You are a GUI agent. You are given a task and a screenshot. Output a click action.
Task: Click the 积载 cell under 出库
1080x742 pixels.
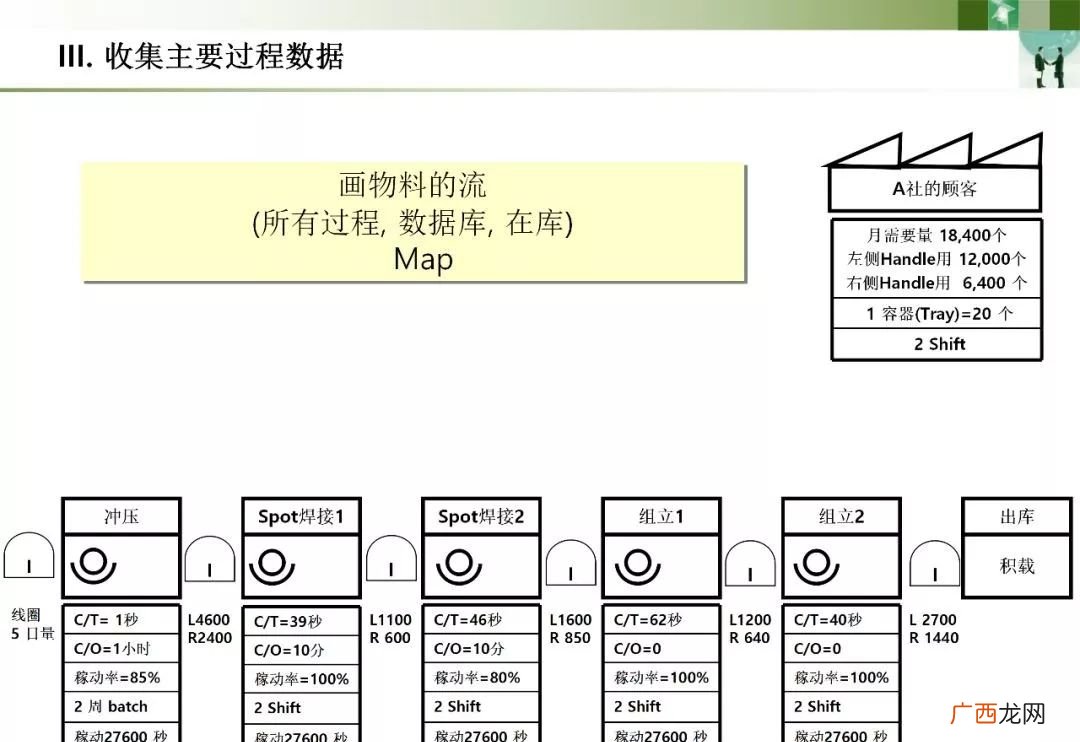1017,566
